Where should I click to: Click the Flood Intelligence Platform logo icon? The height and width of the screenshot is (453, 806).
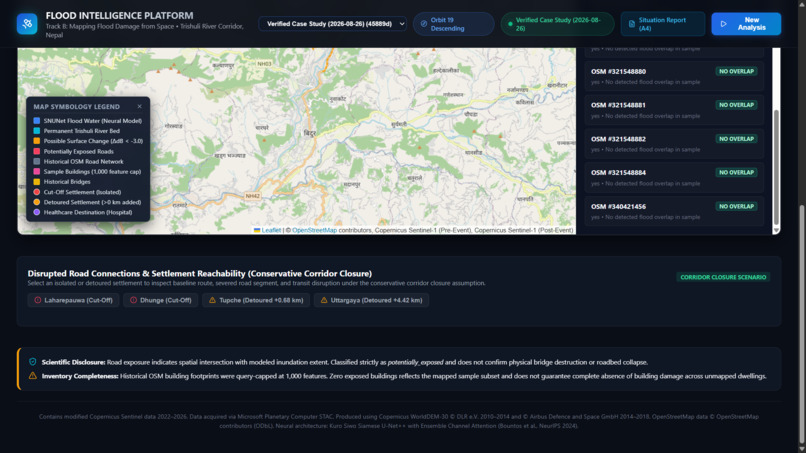click(x=27, y=24)
